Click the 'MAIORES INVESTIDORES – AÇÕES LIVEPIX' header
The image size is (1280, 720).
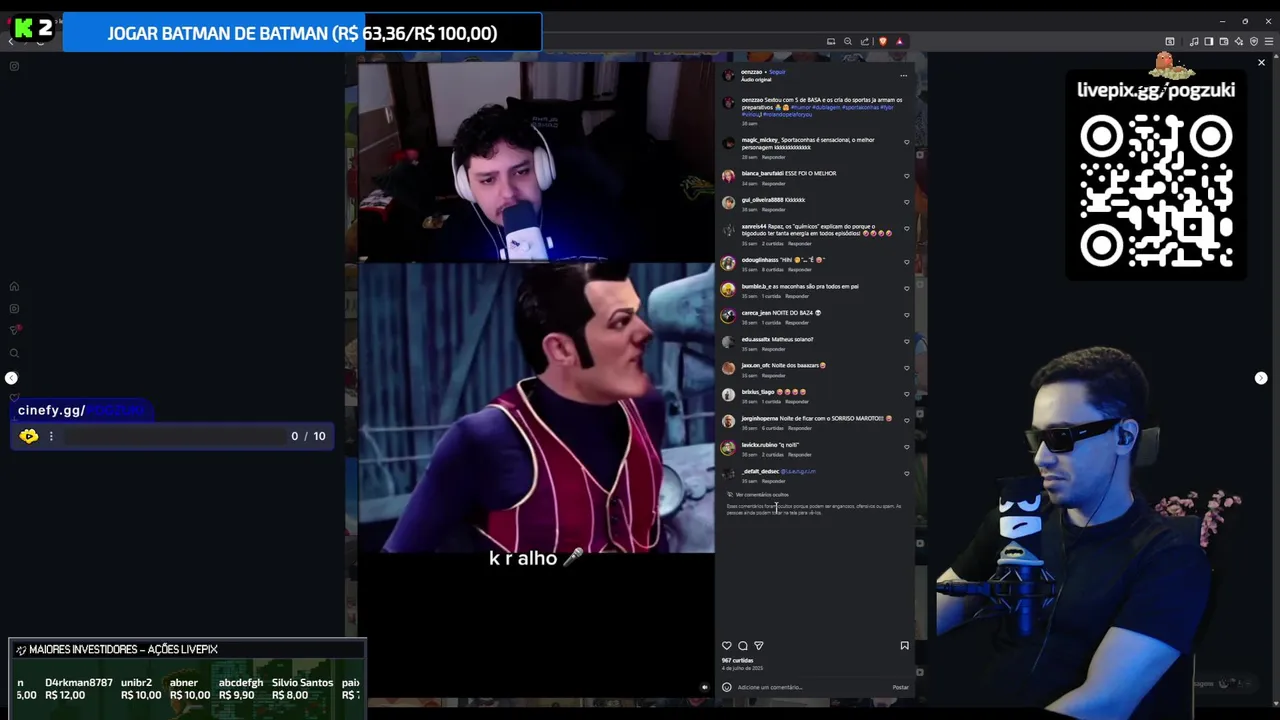click(123, 649)
